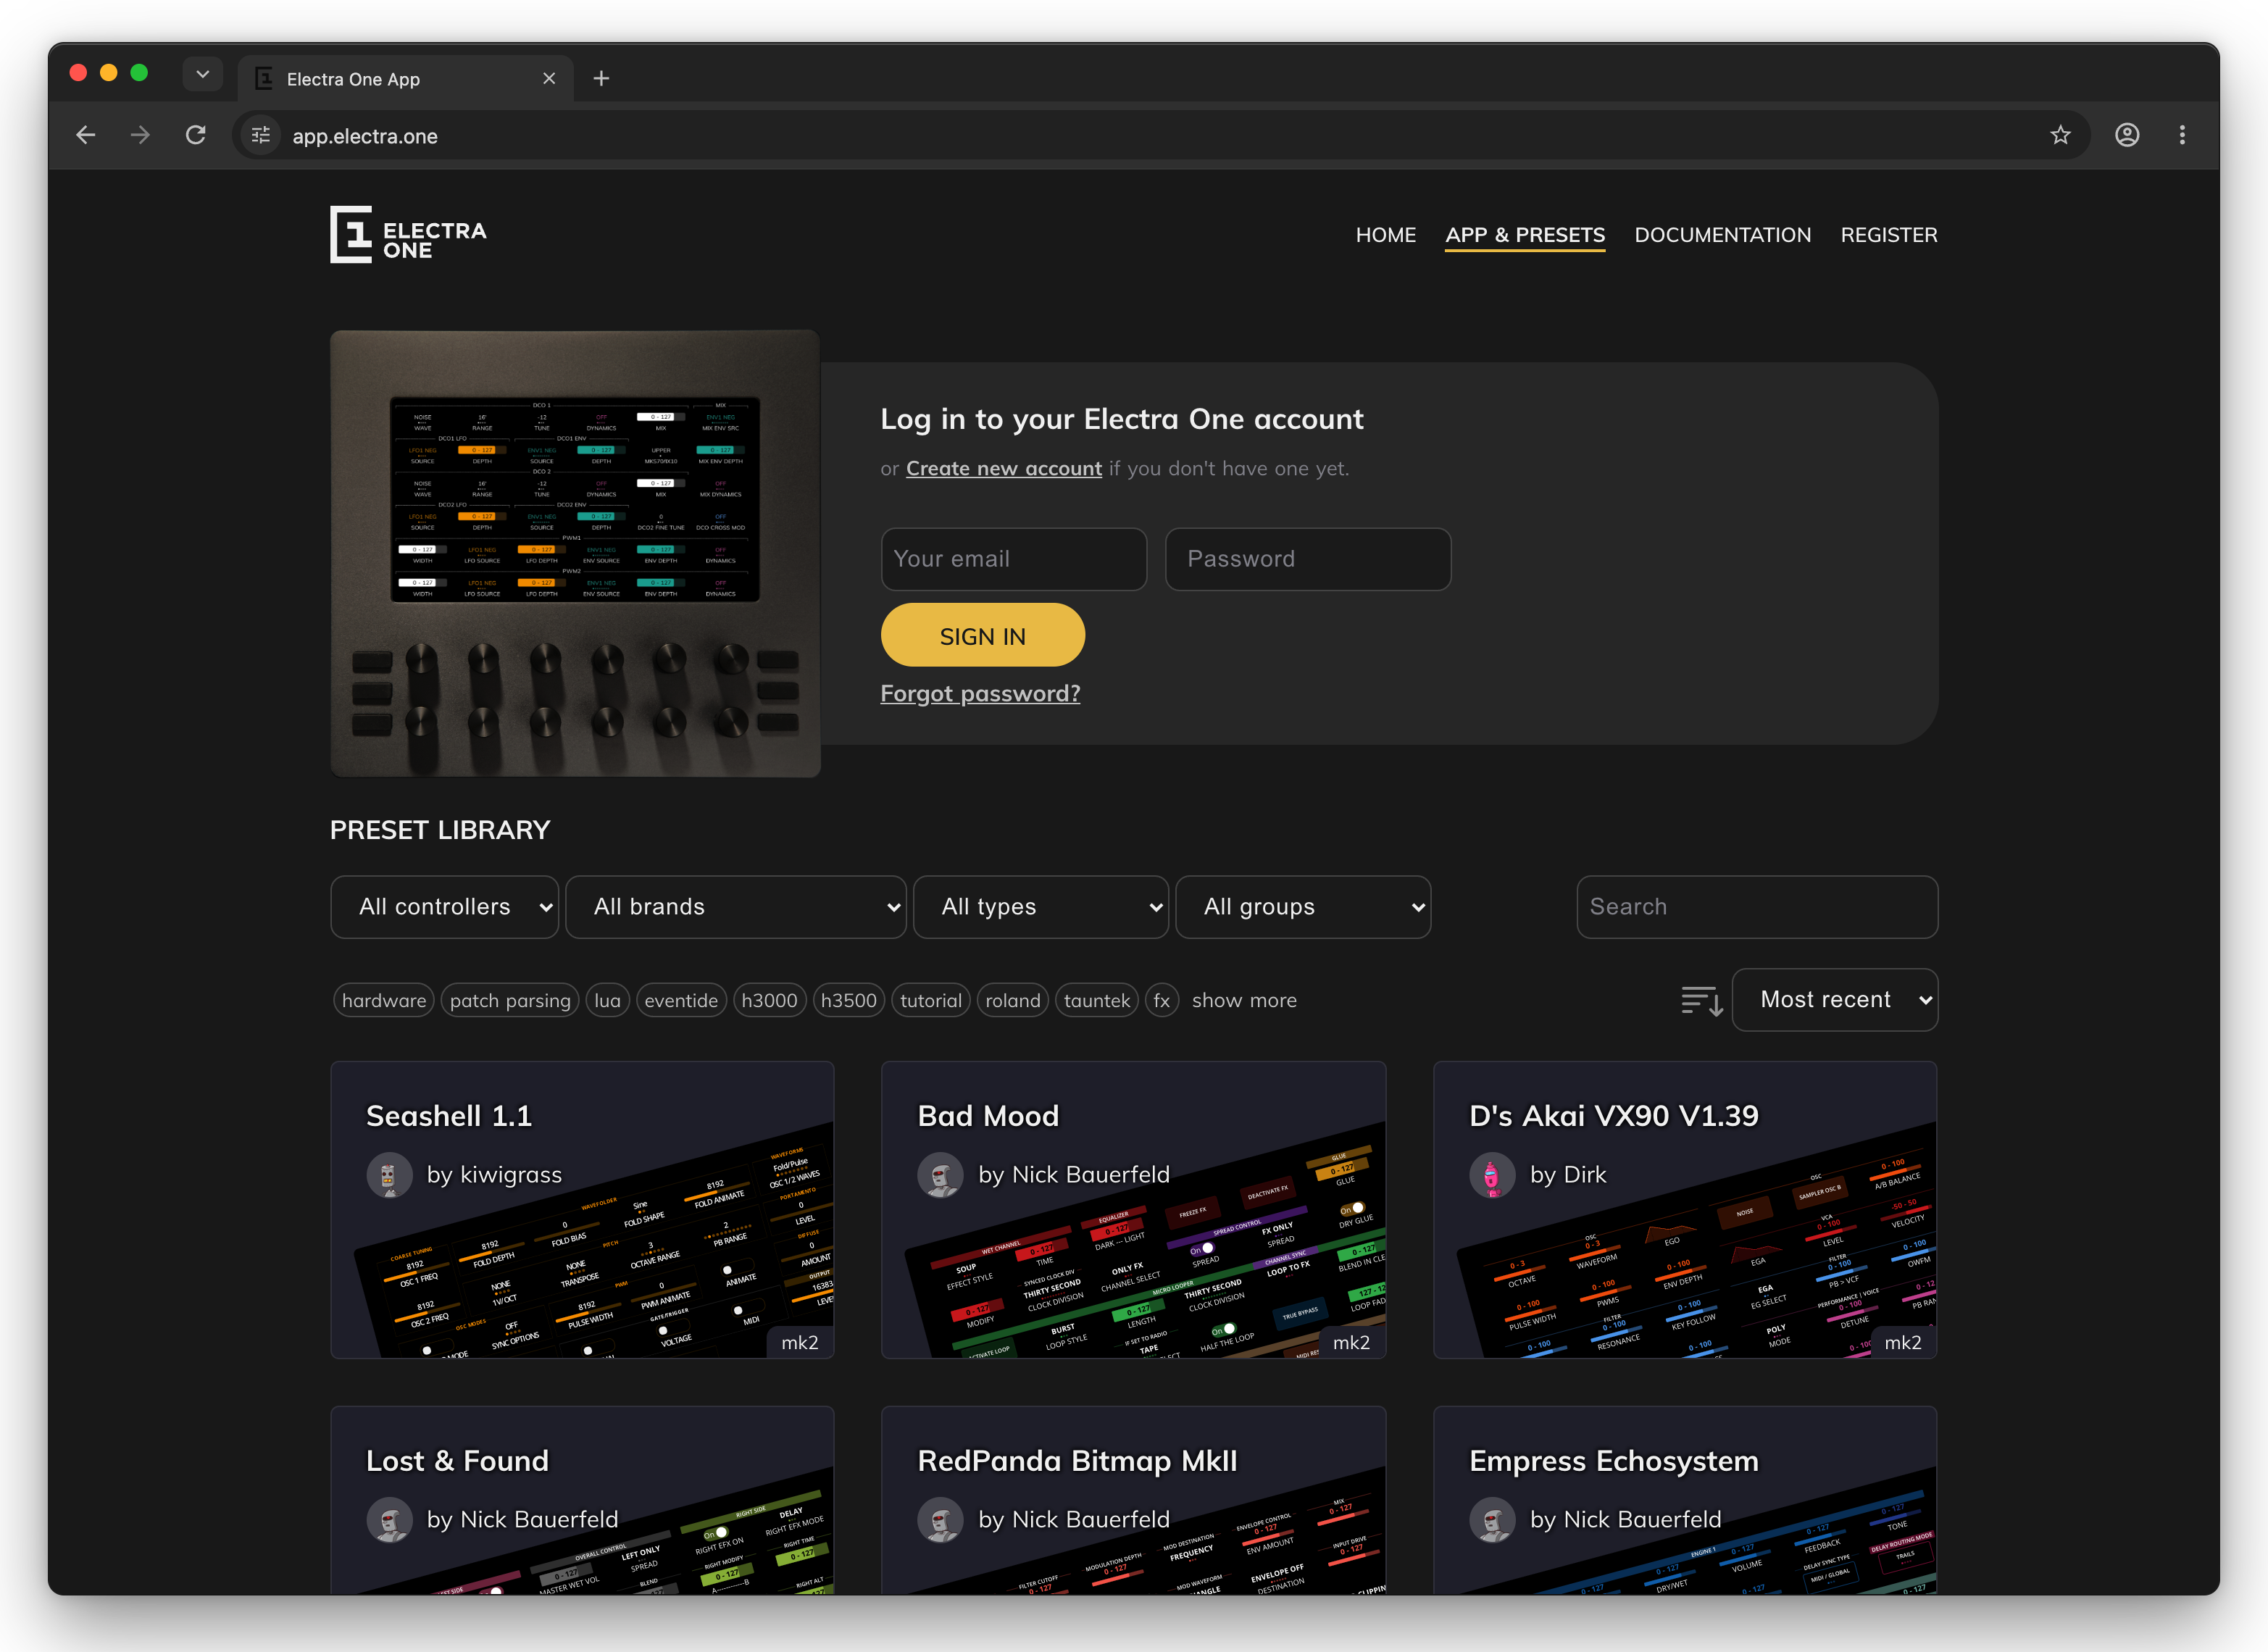This screenshot has width=2268, height=1652.
Task: Open the Bad Mood preset card
Action: click(1133, 1210)
